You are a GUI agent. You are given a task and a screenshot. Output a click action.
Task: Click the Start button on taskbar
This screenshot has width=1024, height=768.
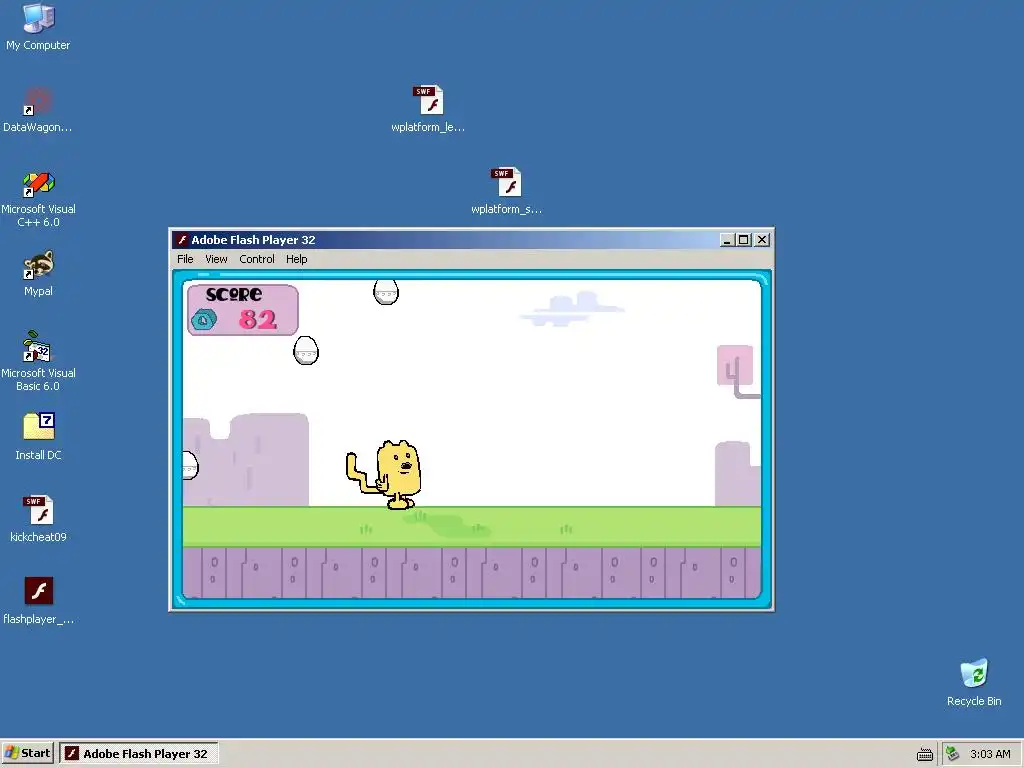(27, 753)
